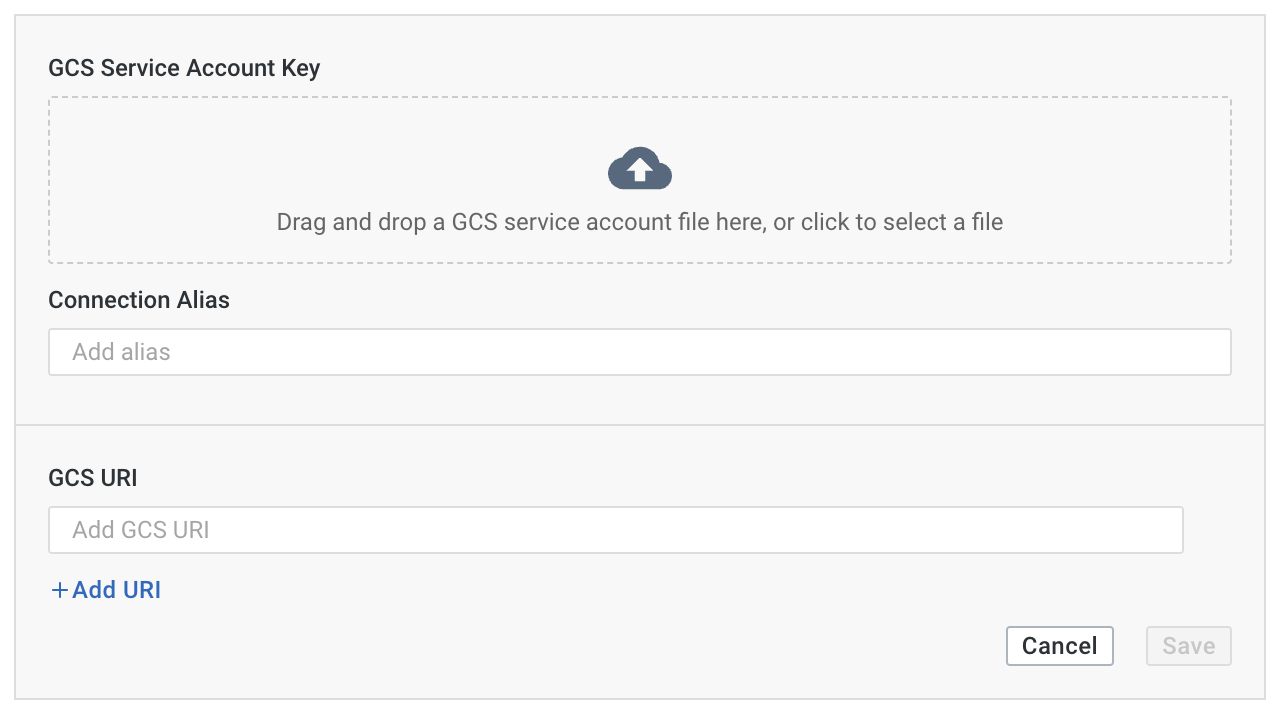Click the GCS URI text box placeholder
The height and width of the screenshot is (718, 1280).
(x=140, y=529)
